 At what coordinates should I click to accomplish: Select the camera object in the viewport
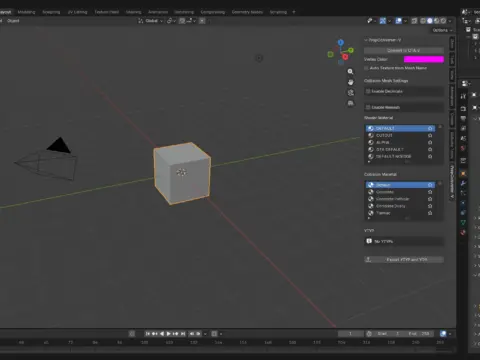(x=47, y=159)
